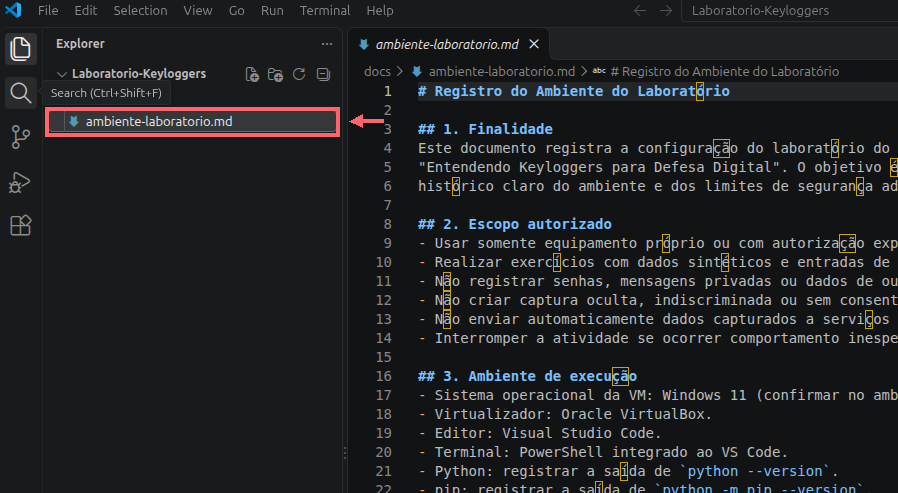Click the '## 2. Escopo autorizado' heading
Image resolution: width=898 pixels, height=493 pixels.
514,224
